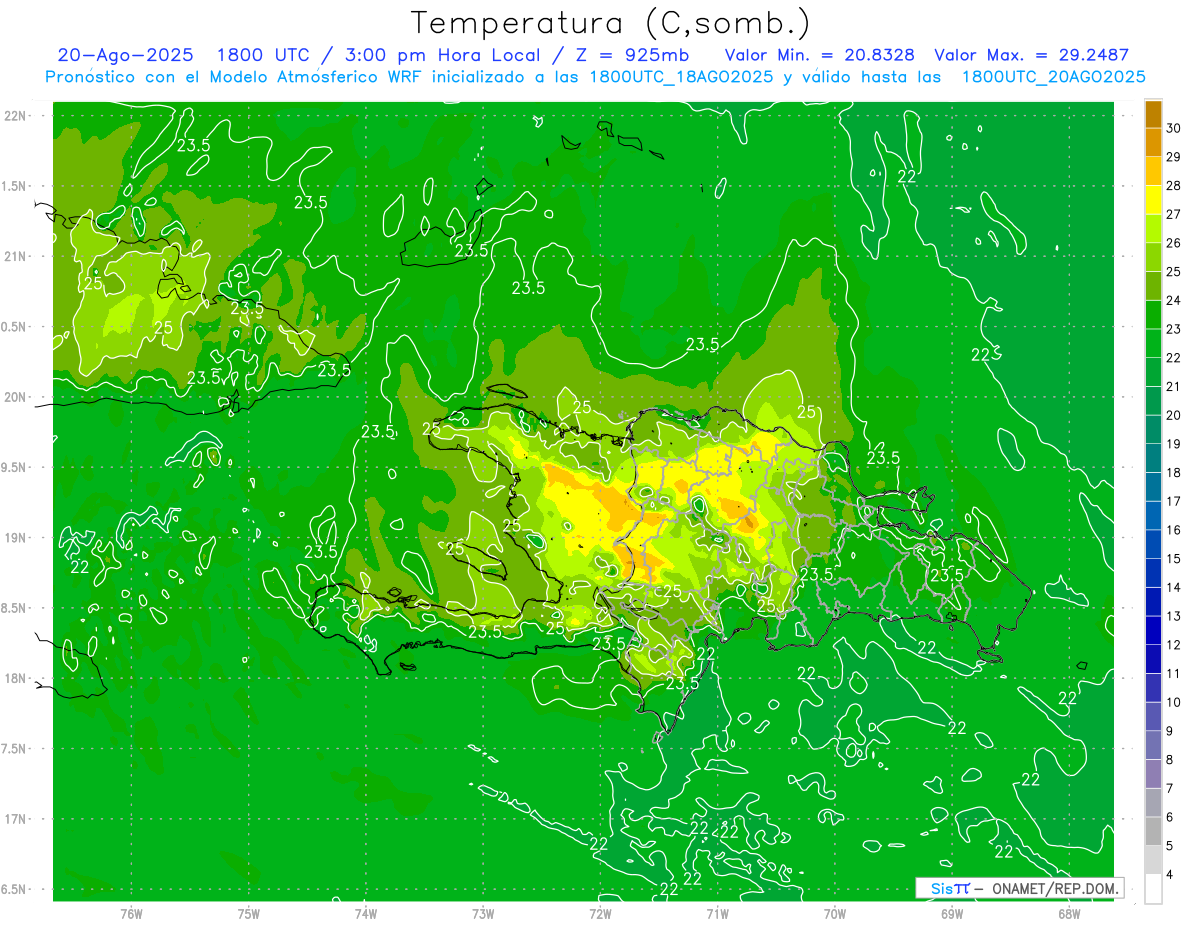Click the "Pronostico con el Modelo Atmosferico WRF" line
This screenshot has height=927, width=1200.
tap(595, 77)
